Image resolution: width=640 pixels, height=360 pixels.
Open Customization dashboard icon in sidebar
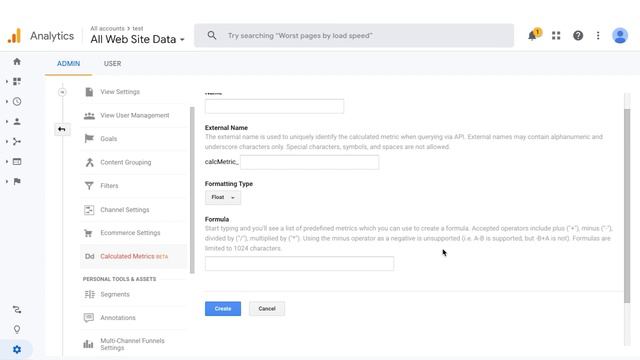pyautogui.click(x=17, y=82)
